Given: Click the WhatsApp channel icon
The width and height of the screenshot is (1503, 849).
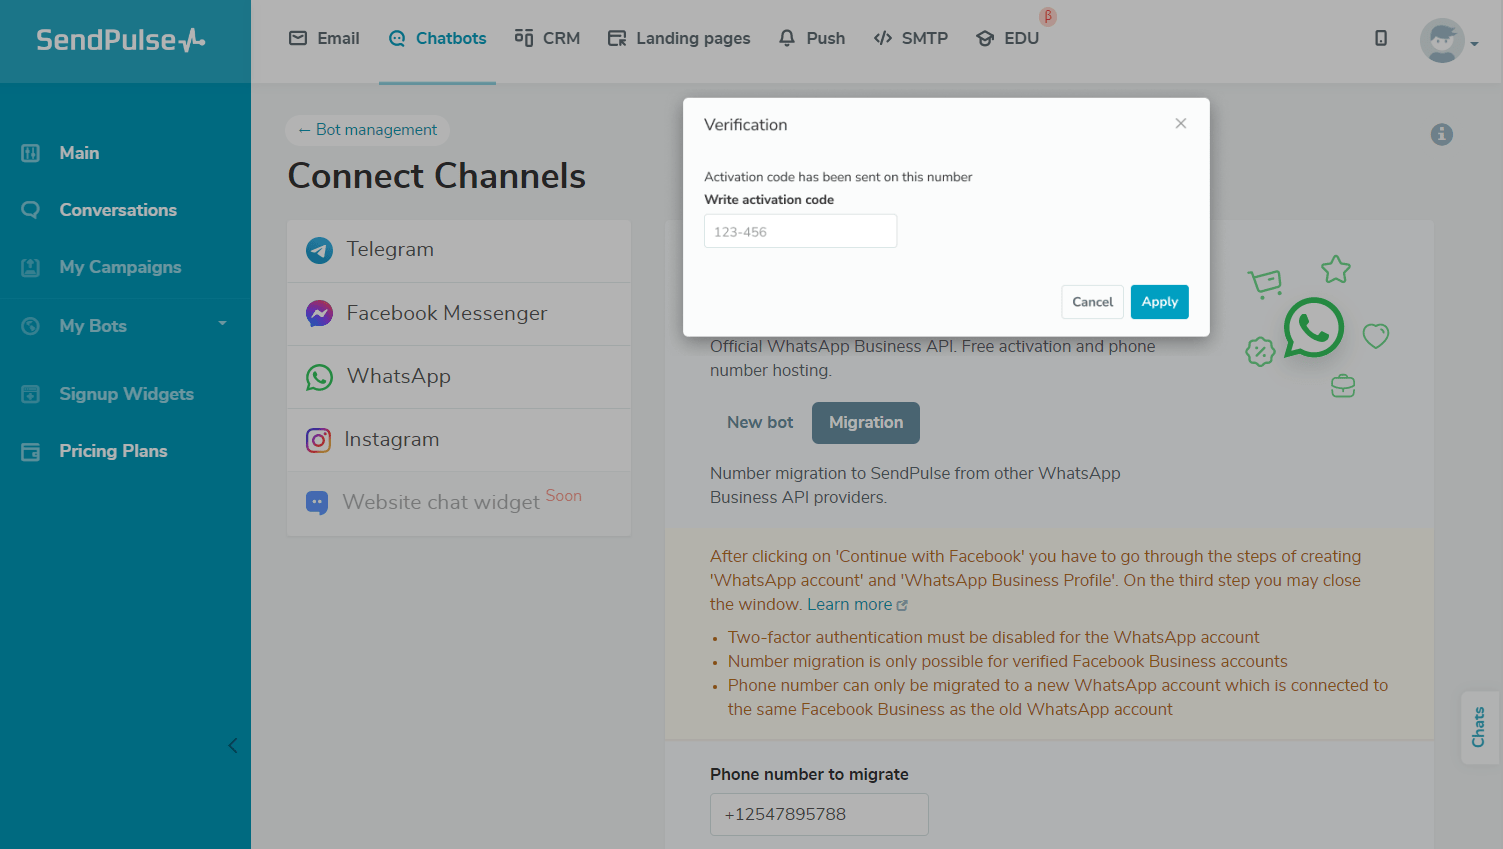Looking at the screenshot, I should pyautogui.click(x=319, y=377).
